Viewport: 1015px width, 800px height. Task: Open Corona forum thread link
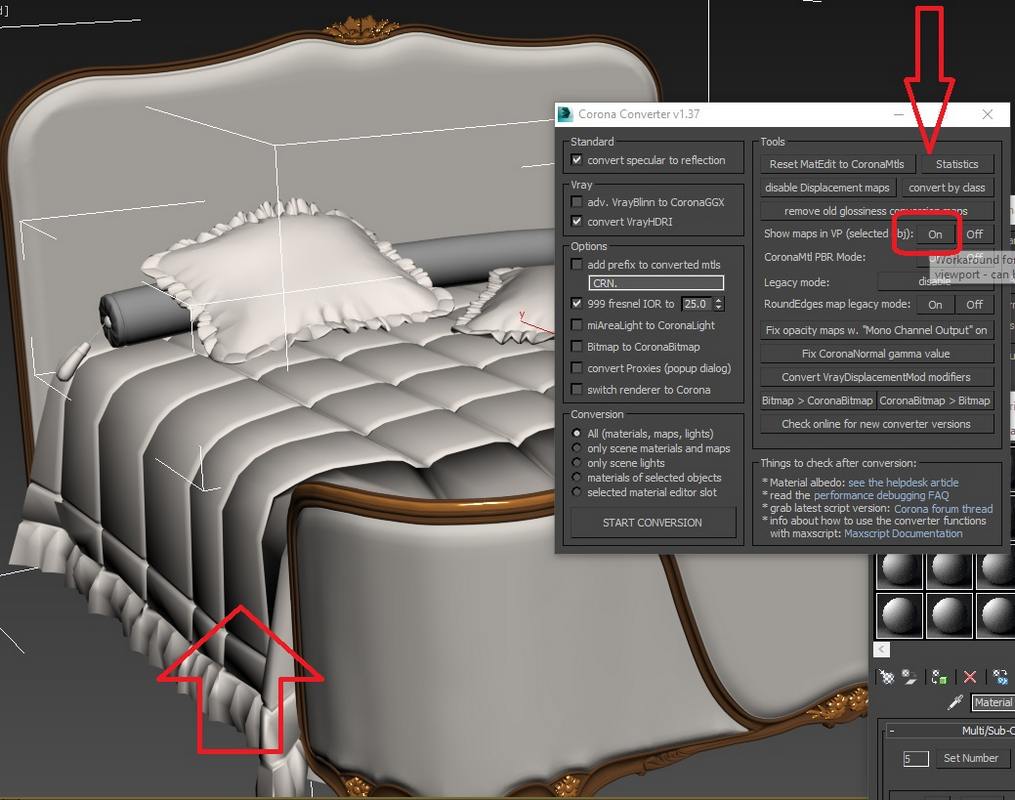(x=943, y=509)
